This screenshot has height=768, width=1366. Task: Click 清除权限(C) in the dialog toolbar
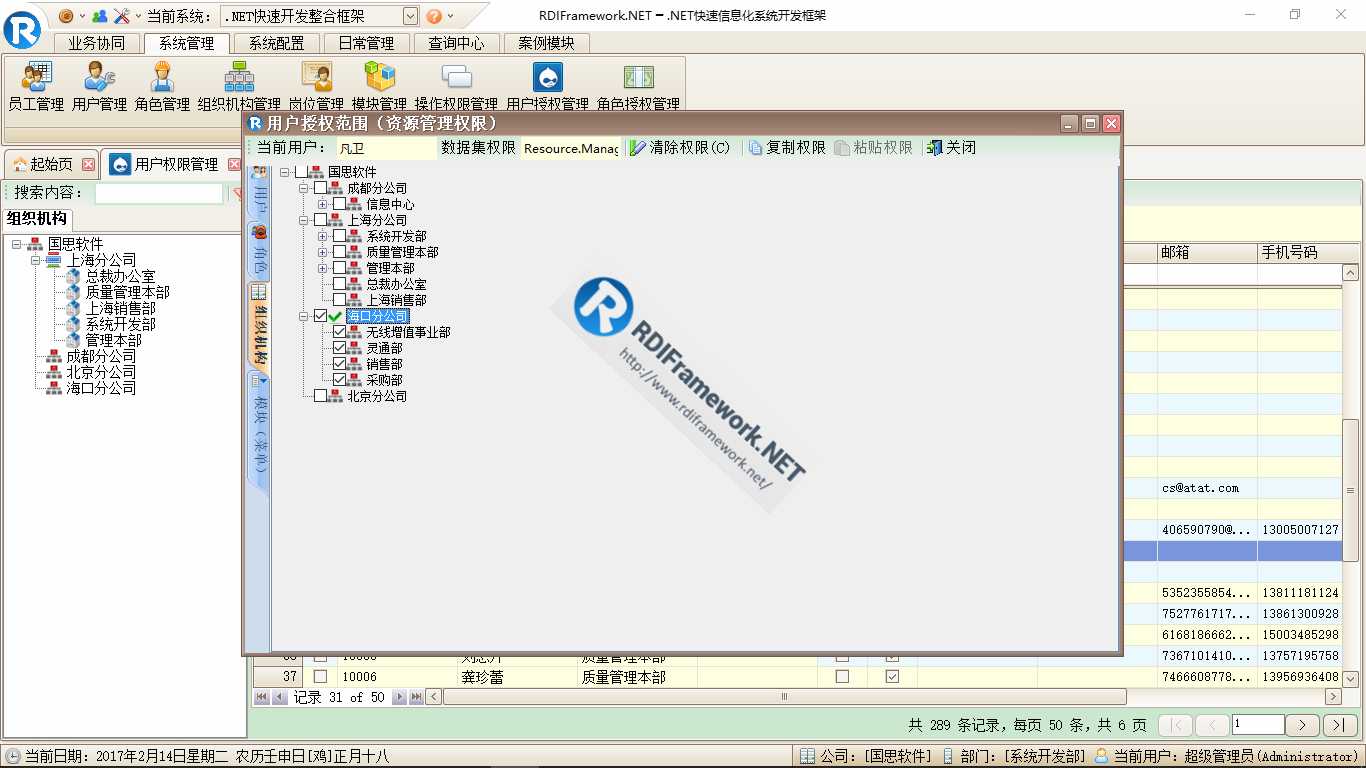(x=680, y=147)
